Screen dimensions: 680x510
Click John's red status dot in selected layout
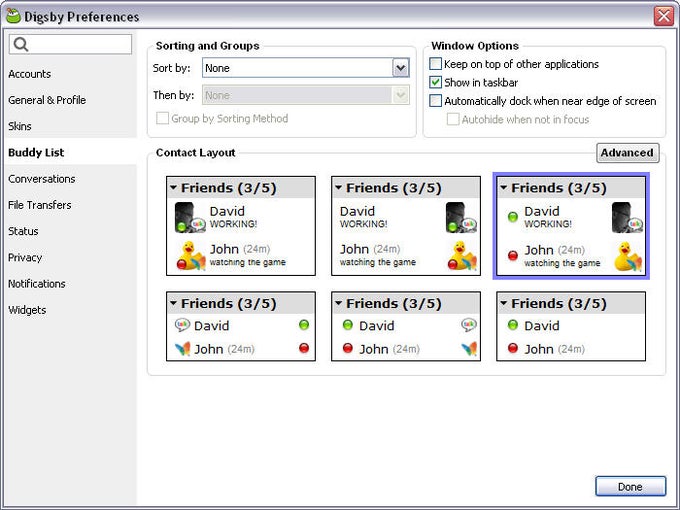pos(513,255)
